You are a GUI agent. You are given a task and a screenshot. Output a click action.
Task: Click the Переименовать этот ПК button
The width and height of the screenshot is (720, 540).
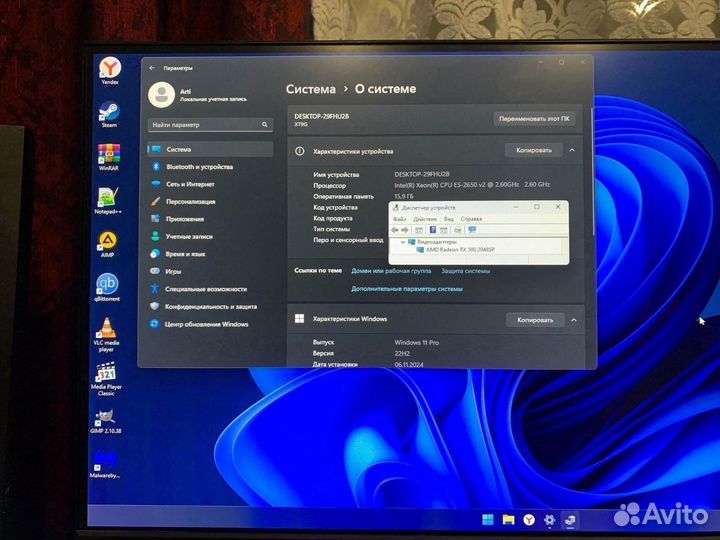tap(535, 118)
